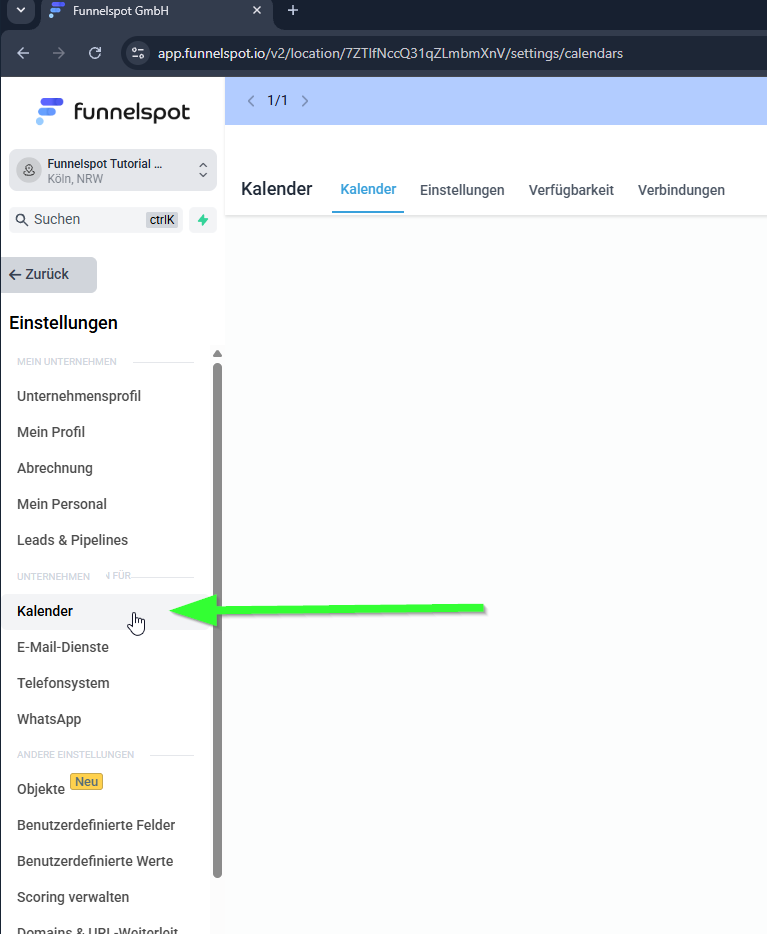Viewport: 767px width, 934px height.
Task: Click the Einstellungen sidebar heading
Action: (63, 323)
